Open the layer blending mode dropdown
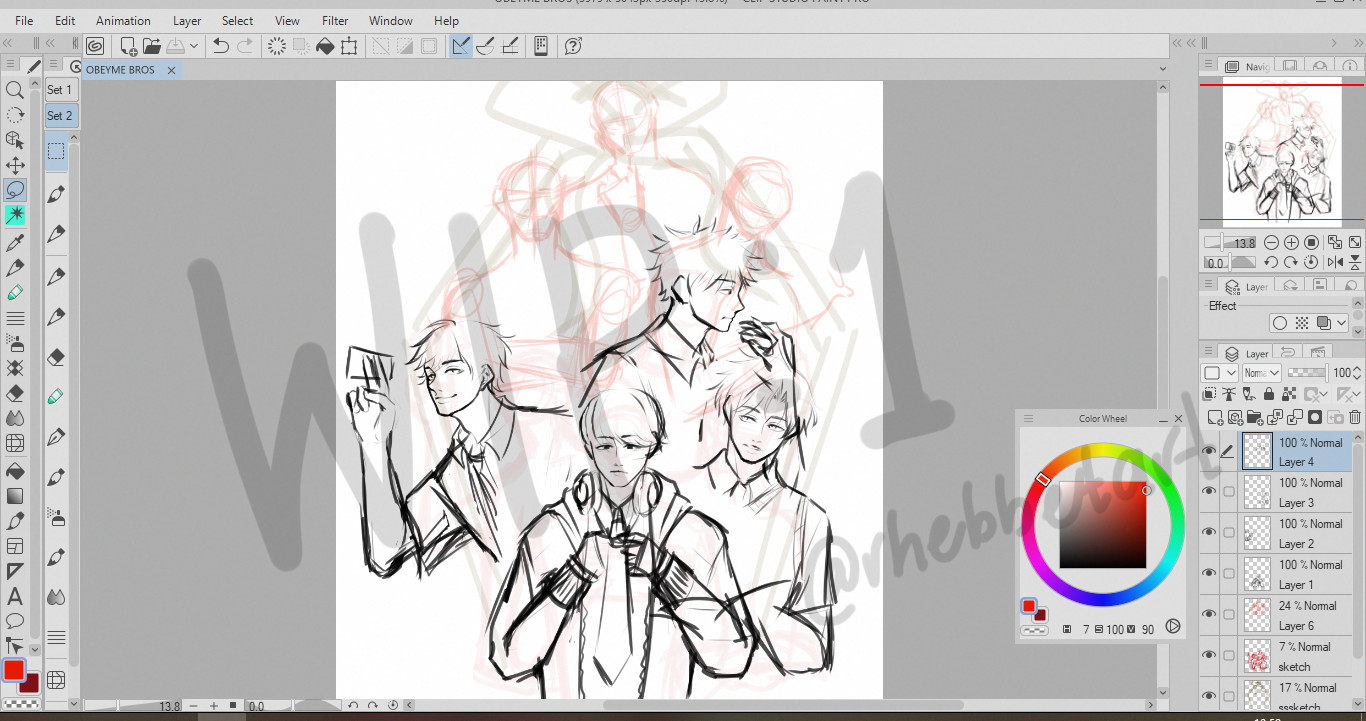The width and height of the screenshot is (1366, 721). [x=1262, y=373]
